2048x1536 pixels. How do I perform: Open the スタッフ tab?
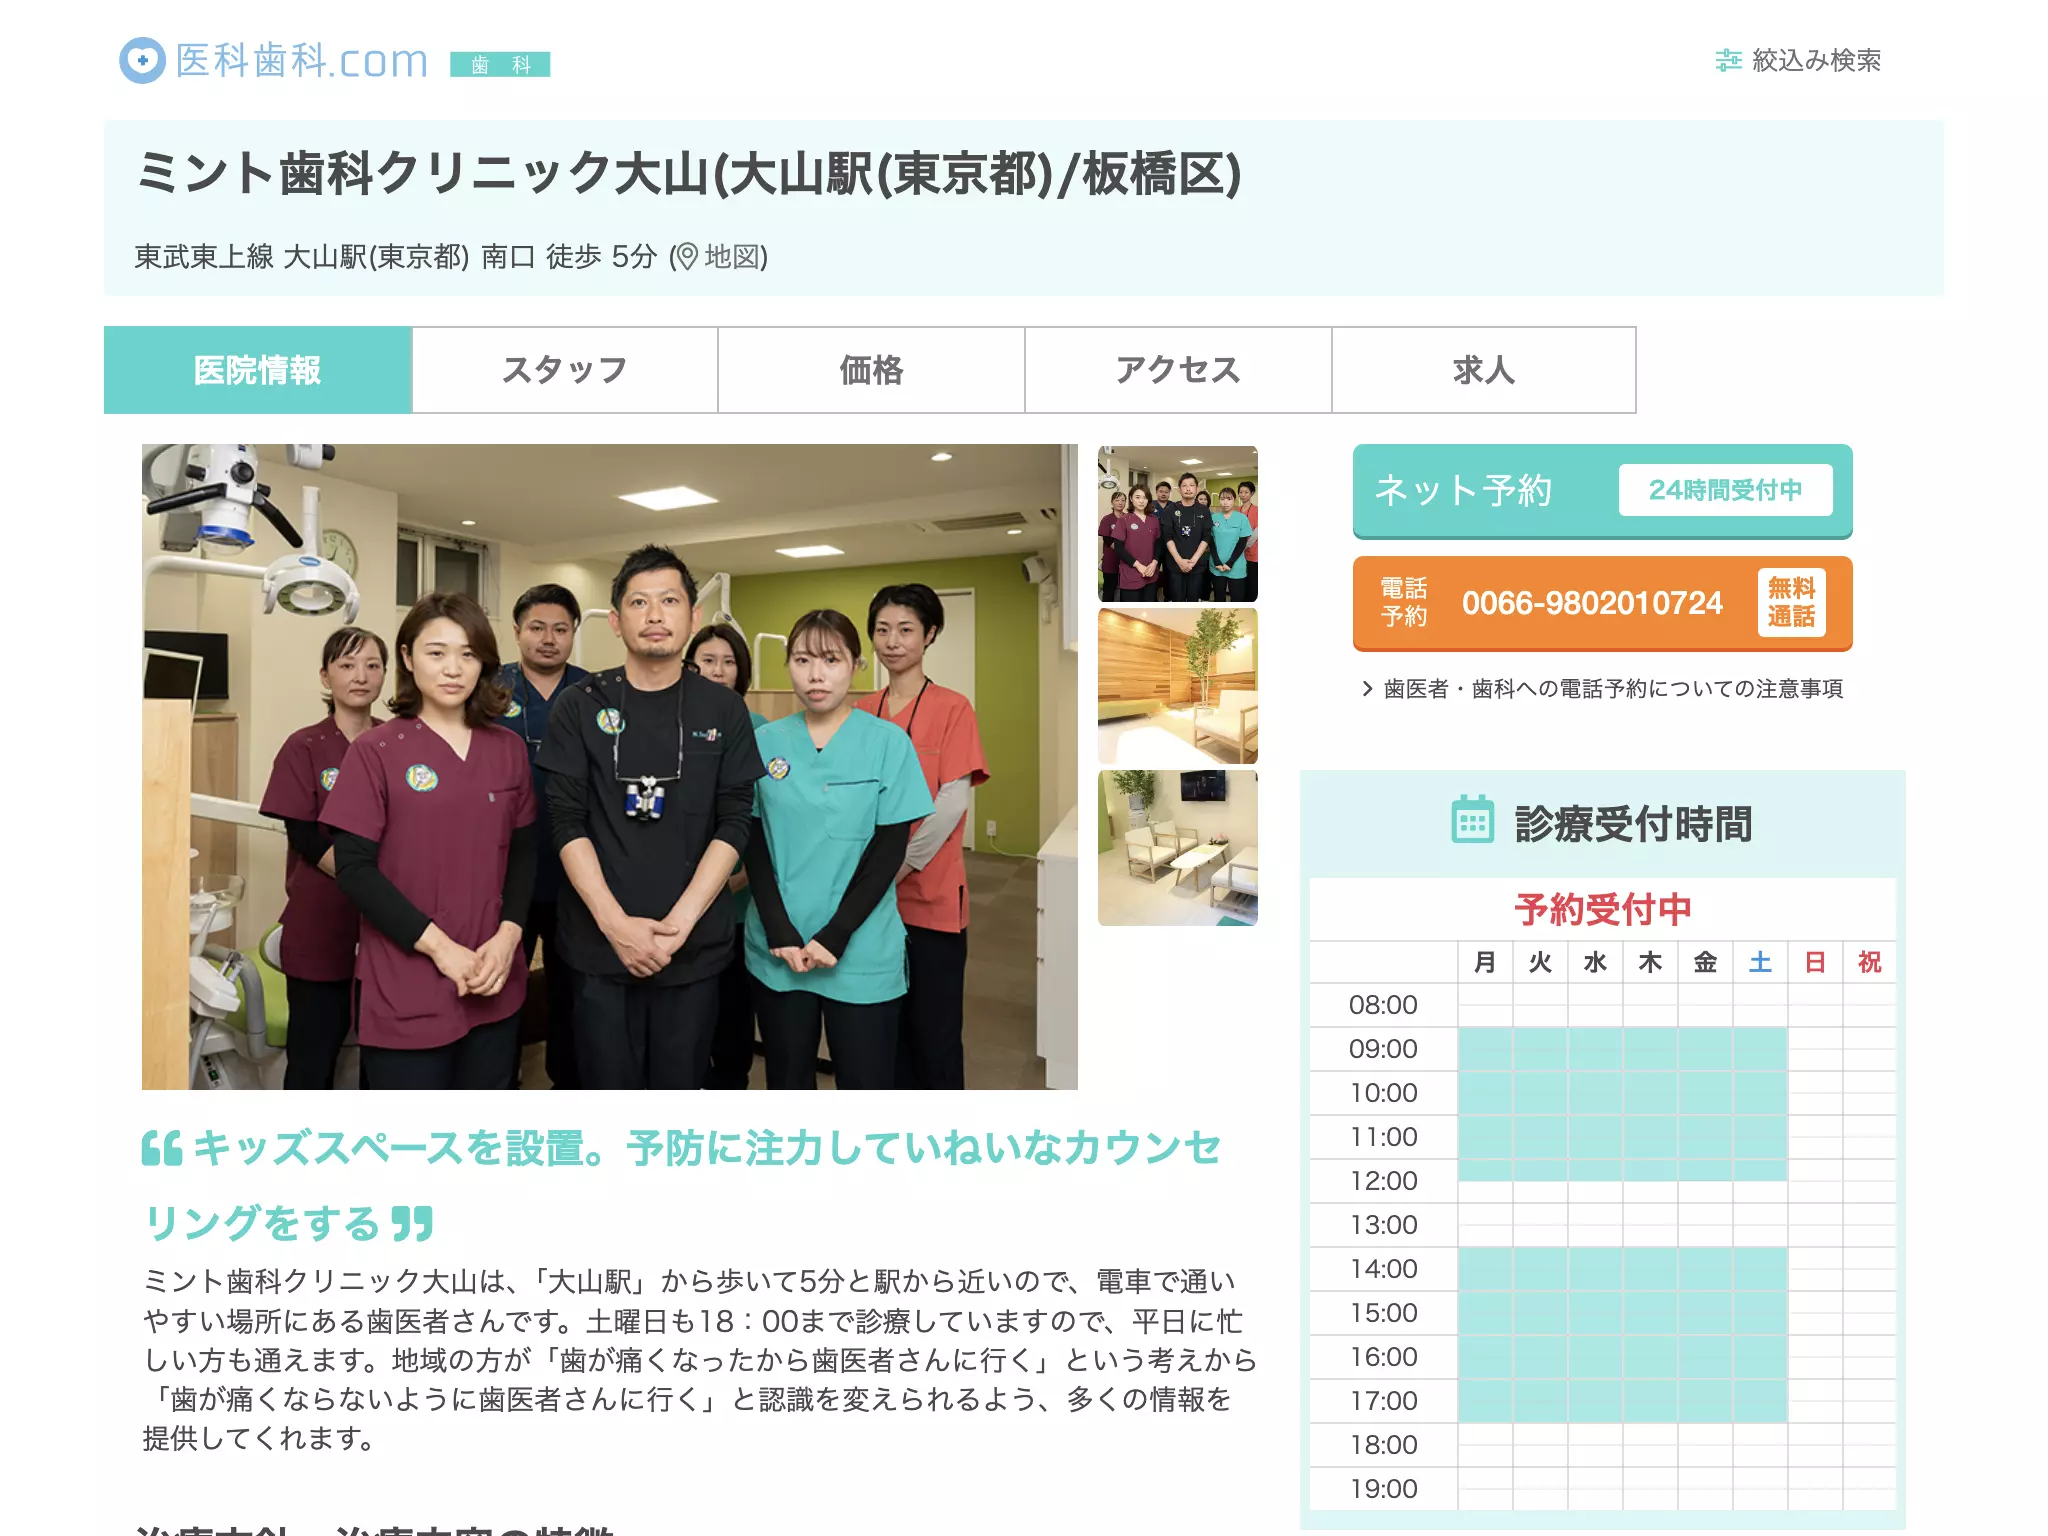click(565, 370)
